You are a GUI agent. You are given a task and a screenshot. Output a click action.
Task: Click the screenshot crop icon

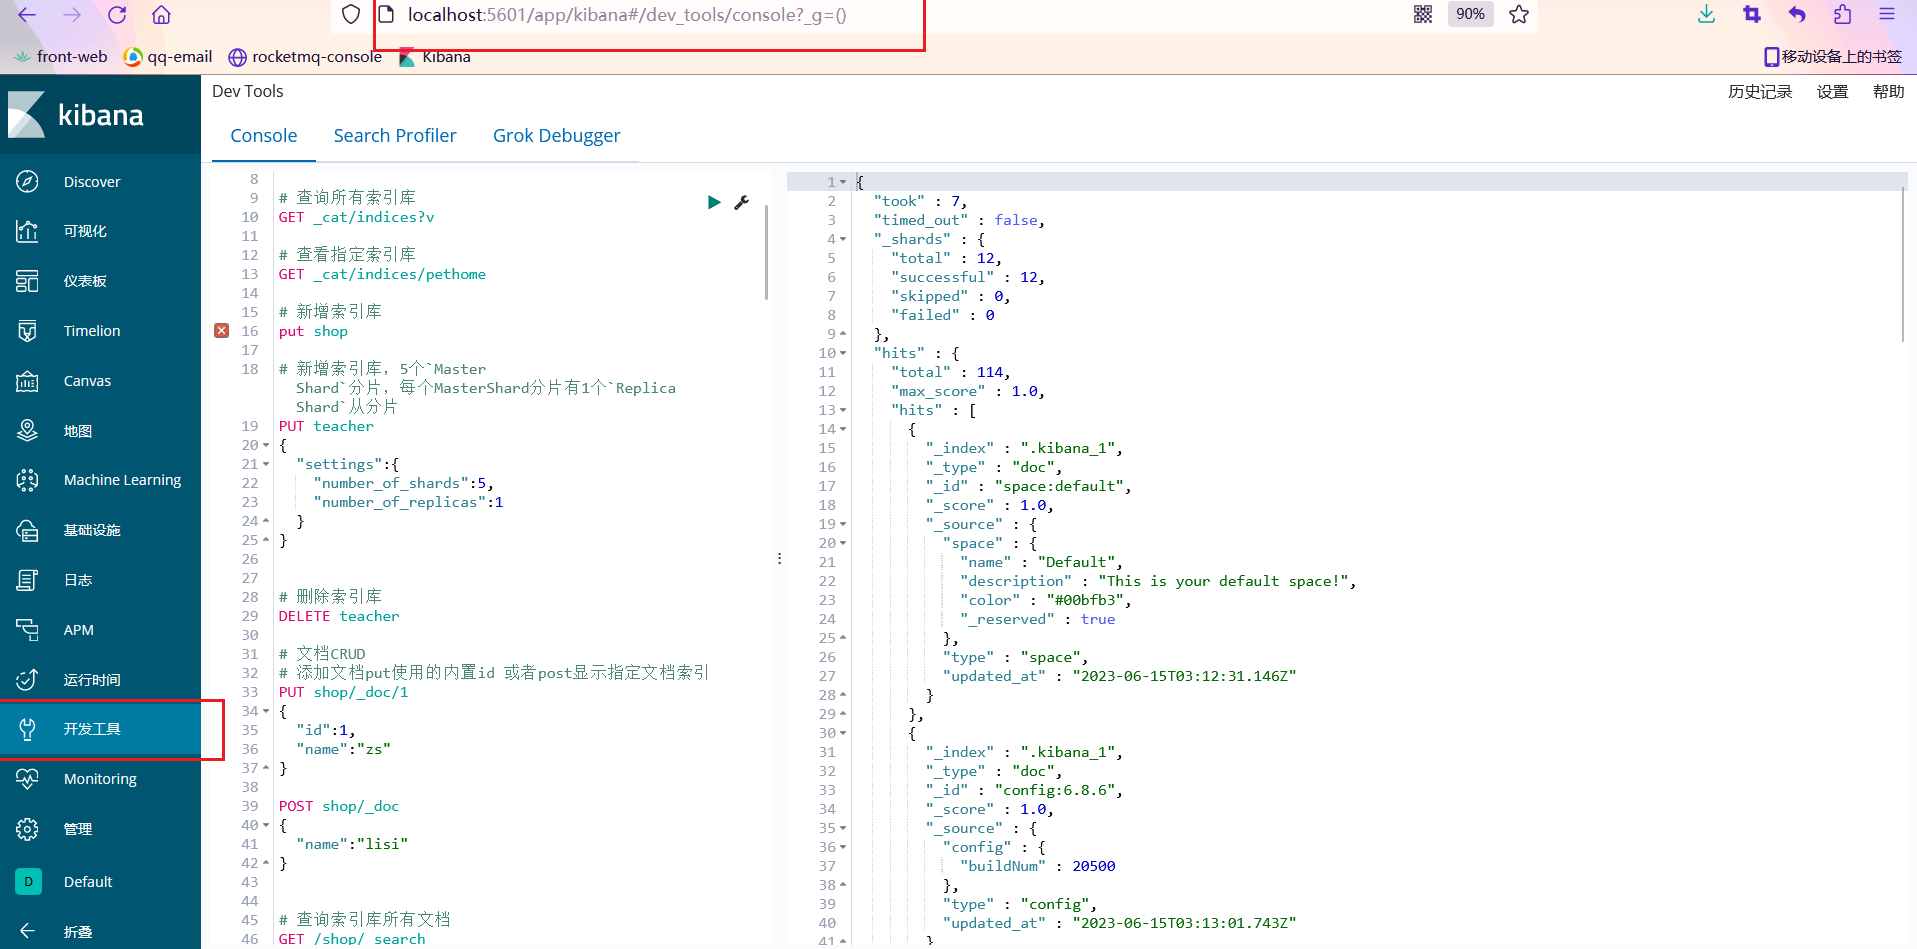pos(1751,14)
